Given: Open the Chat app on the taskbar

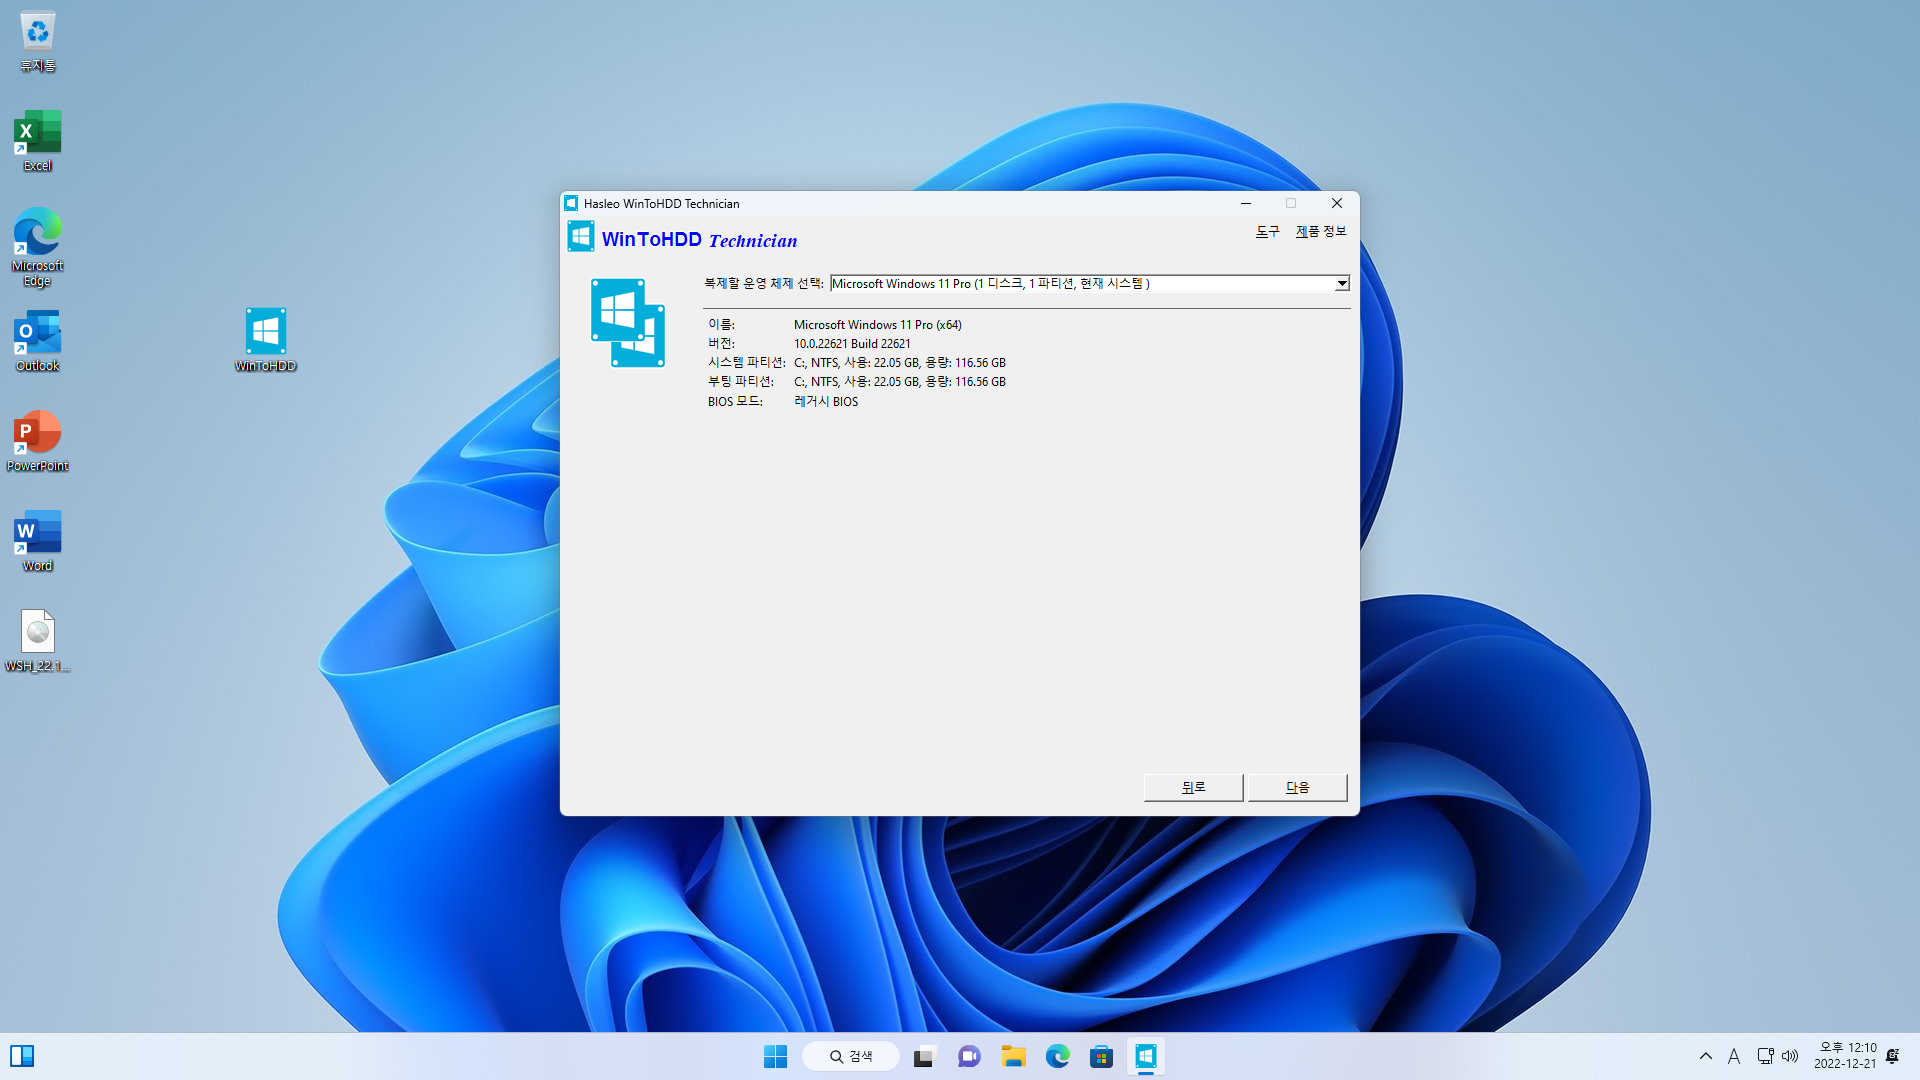Looking at the screenshot, I should (969, 1056).
